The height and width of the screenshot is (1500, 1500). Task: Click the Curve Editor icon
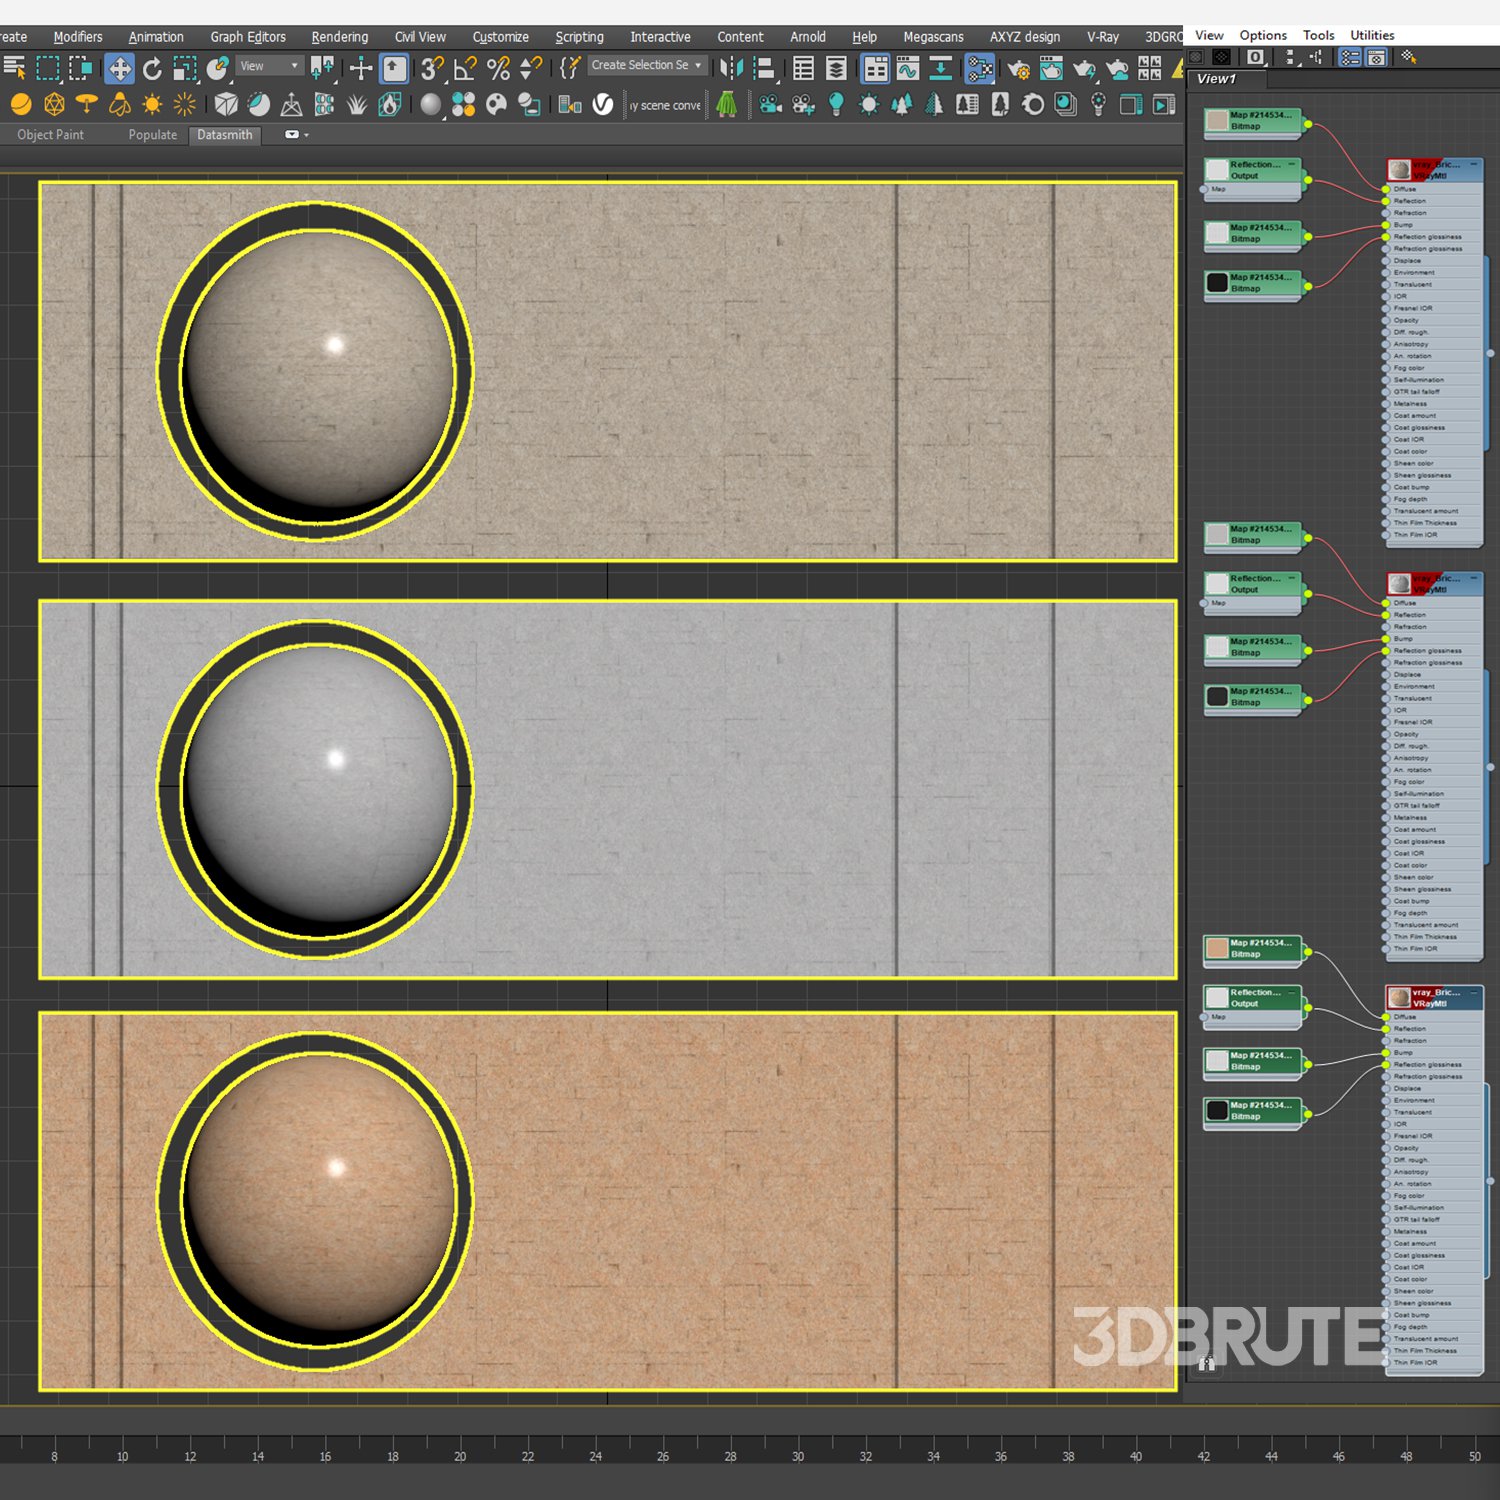click(x=908, y=68)
